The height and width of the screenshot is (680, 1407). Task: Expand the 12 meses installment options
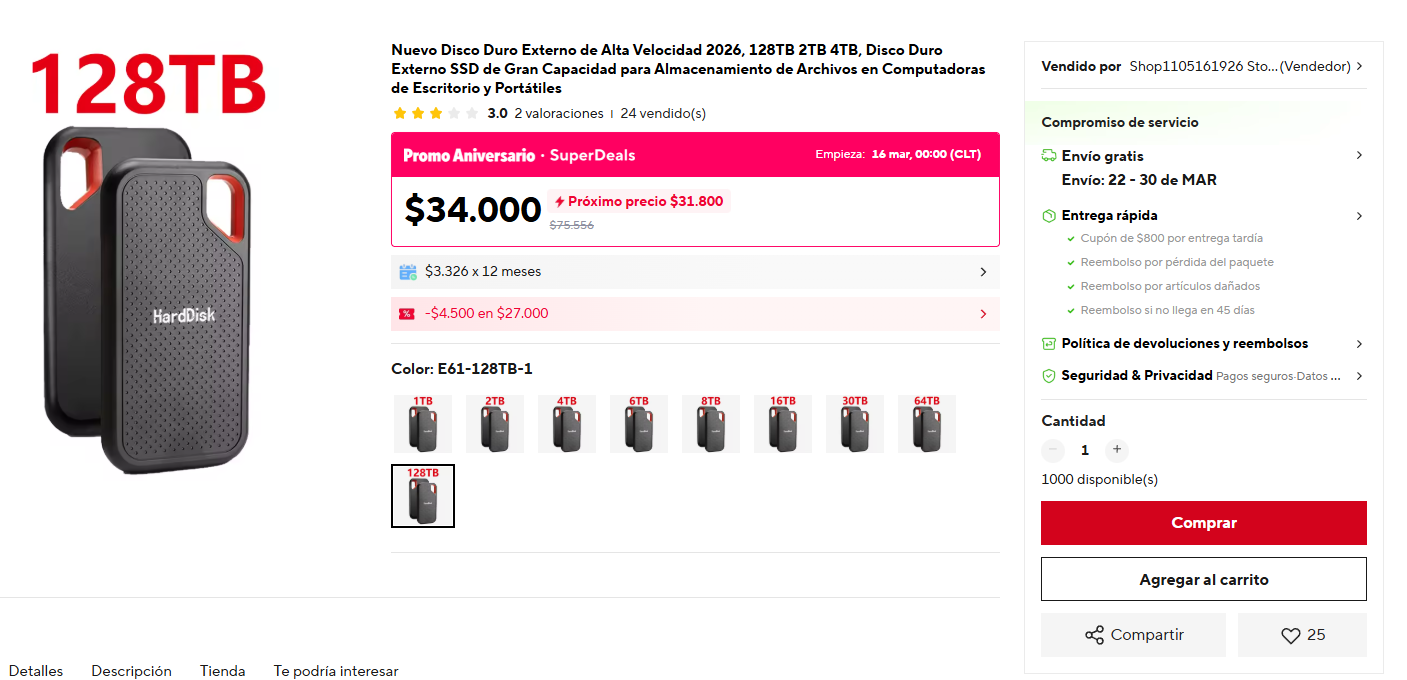(983, 272)
